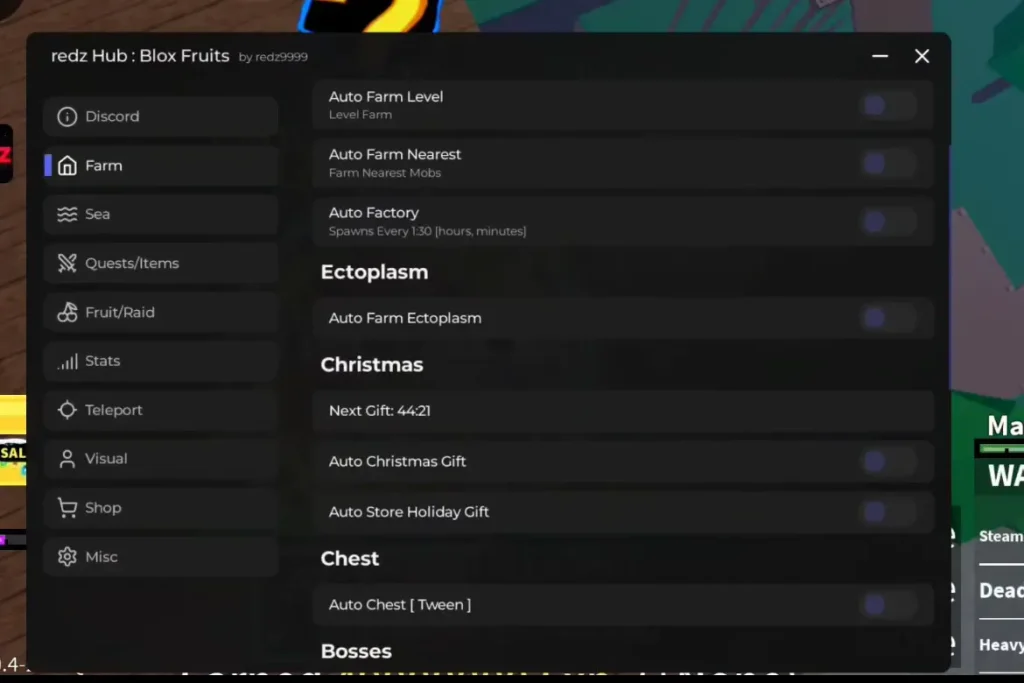Open the Visual tab label

pyautogui.click(x=106, y=459)
